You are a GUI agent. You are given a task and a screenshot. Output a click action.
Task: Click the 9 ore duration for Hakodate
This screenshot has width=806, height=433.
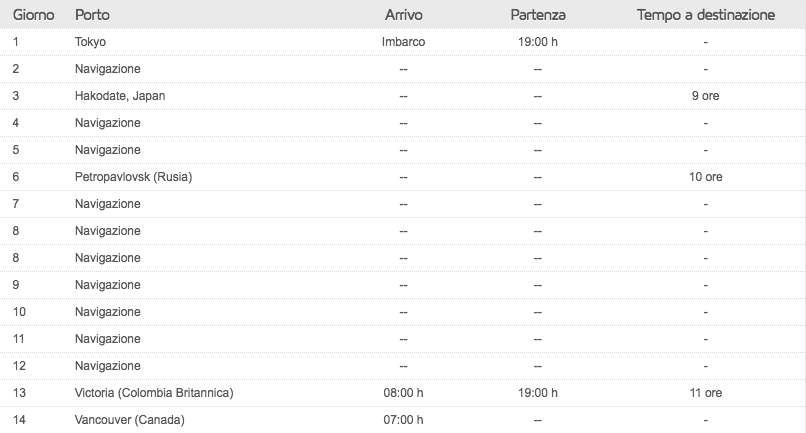pos(705,96)
